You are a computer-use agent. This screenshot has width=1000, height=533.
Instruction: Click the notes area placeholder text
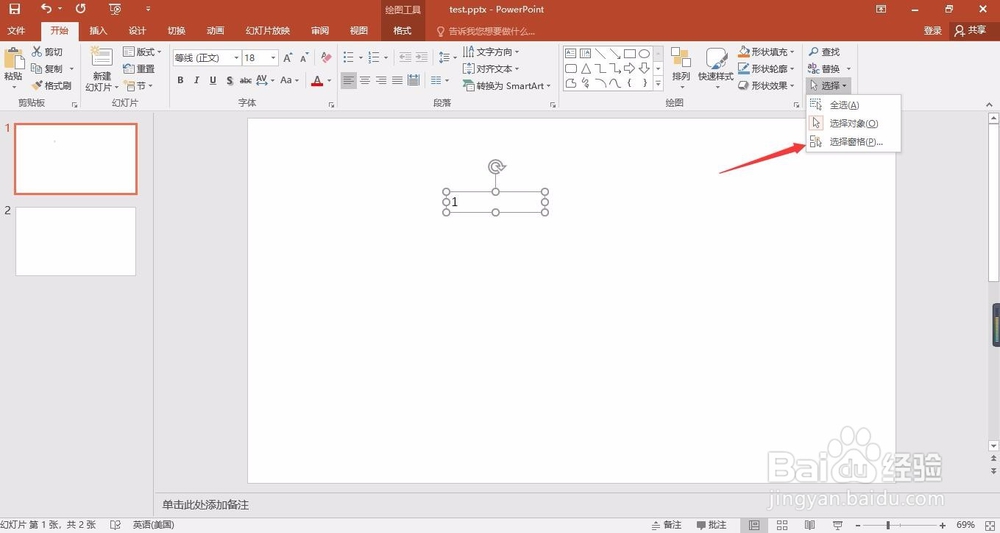tap(205, 505)
